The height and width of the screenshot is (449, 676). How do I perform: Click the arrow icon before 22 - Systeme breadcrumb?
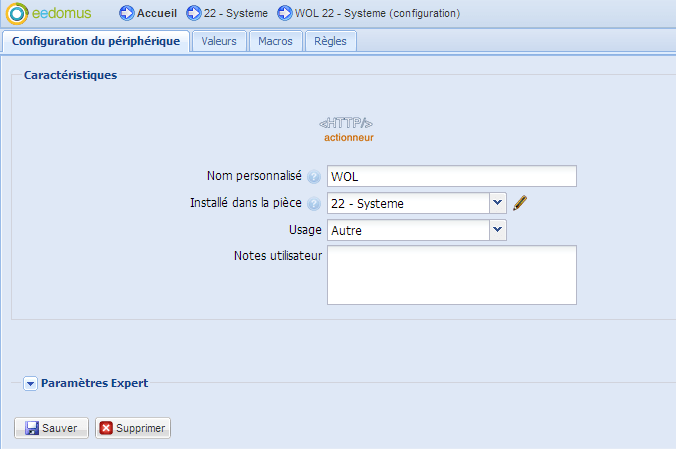coord(194,13)
